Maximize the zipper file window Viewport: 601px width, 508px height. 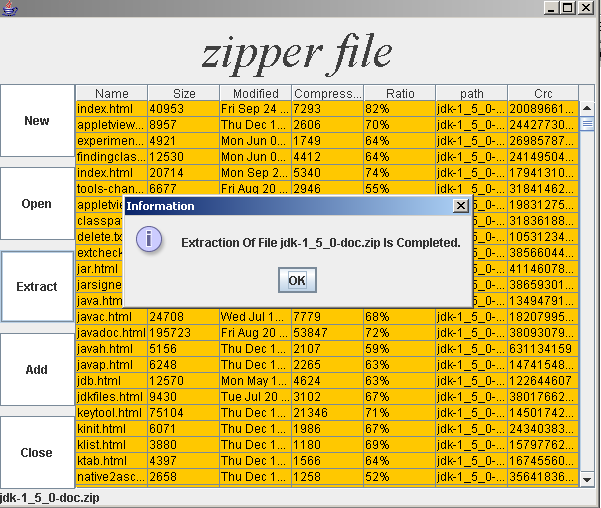click(568, 7)
